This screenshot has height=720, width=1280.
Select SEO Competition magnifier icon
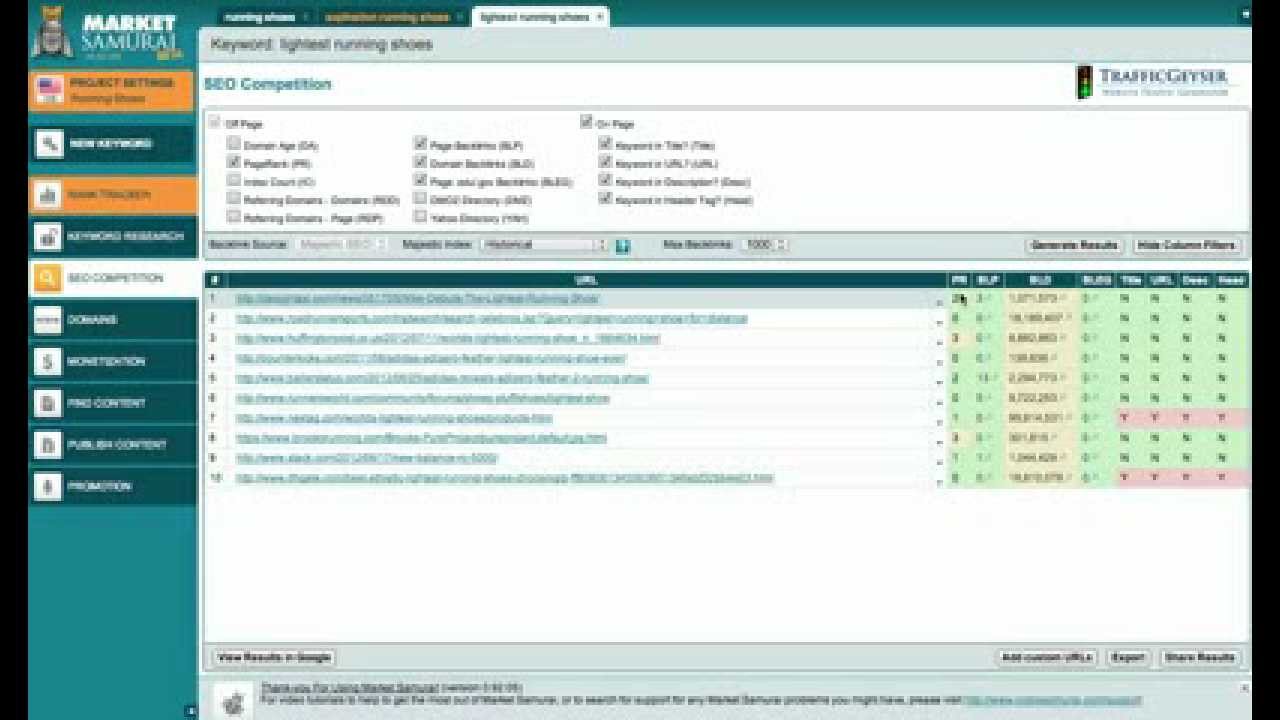click(48, 278)
